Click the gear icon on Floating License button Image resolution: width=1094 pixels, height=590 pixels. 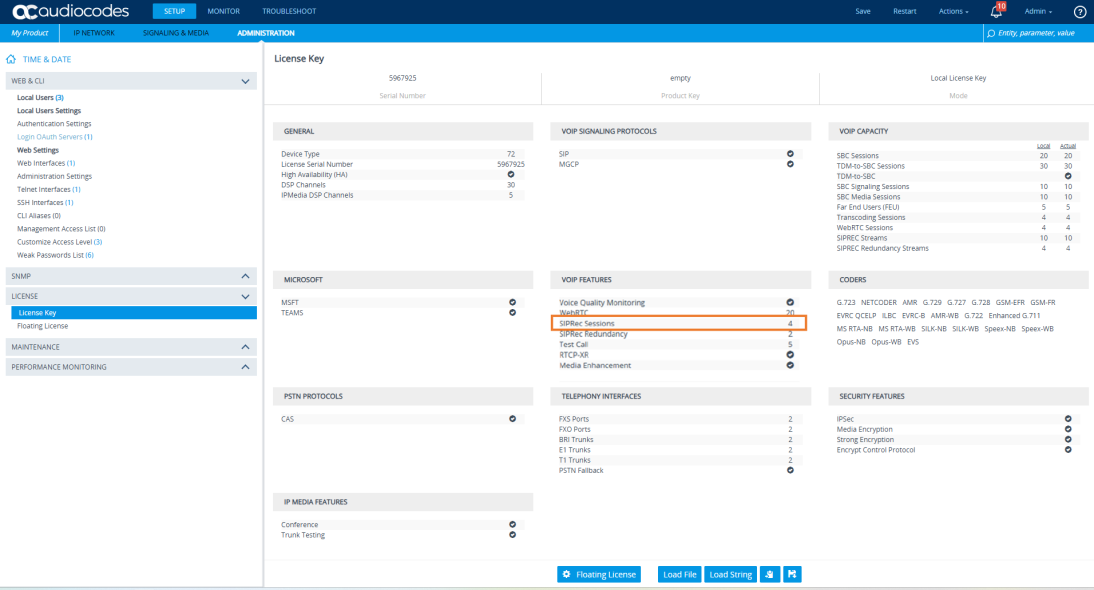pyautogui.click(x=567, y=574)
